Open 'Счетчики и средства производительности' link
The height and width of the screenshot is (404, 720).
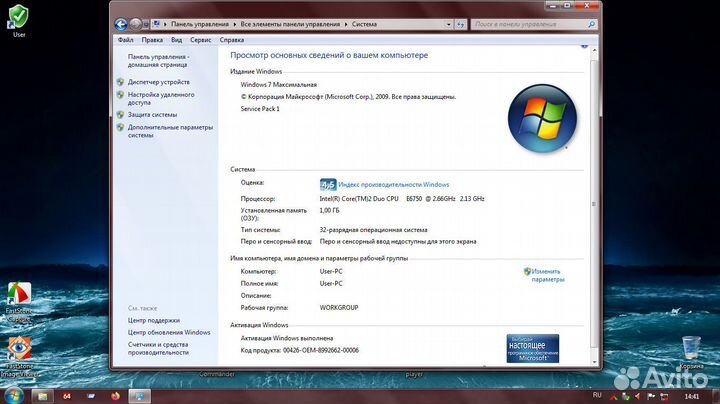pyautogui.click(x=158, y=348)
